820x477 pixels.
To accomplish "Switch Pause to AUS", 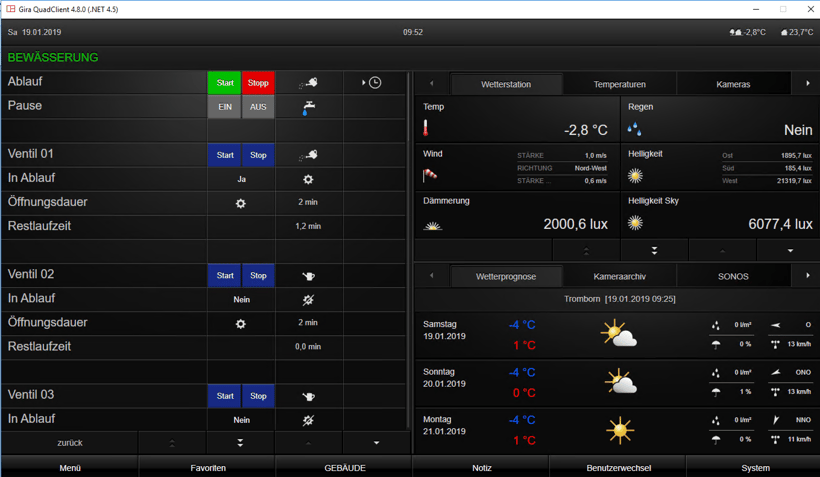I will click(x=258, y=107).
